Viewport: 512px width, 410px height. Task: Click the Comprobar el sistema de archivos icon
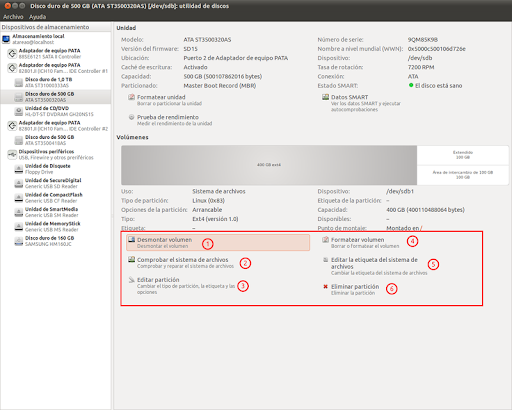131,259
